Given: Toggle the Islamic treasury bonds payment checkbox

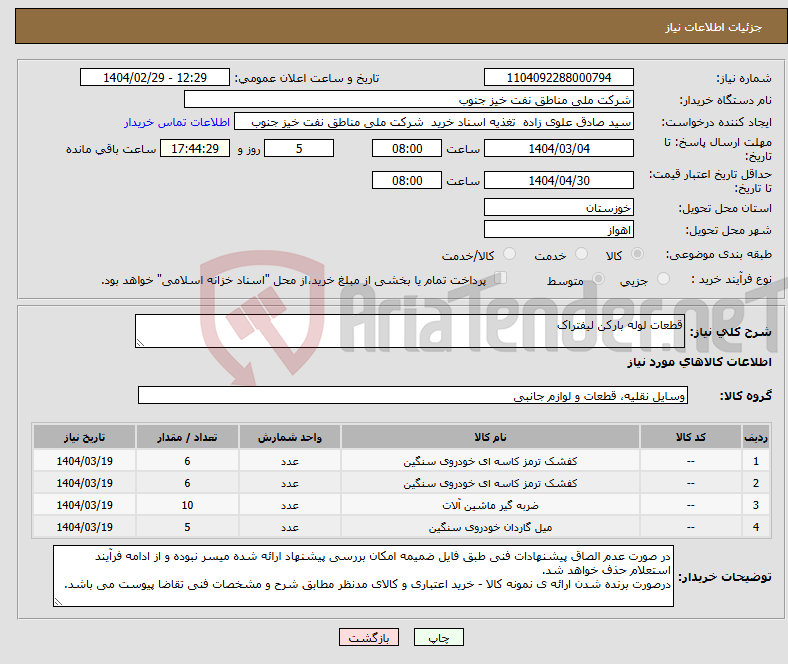Looking at the screenshot, I should click(501, 278).
